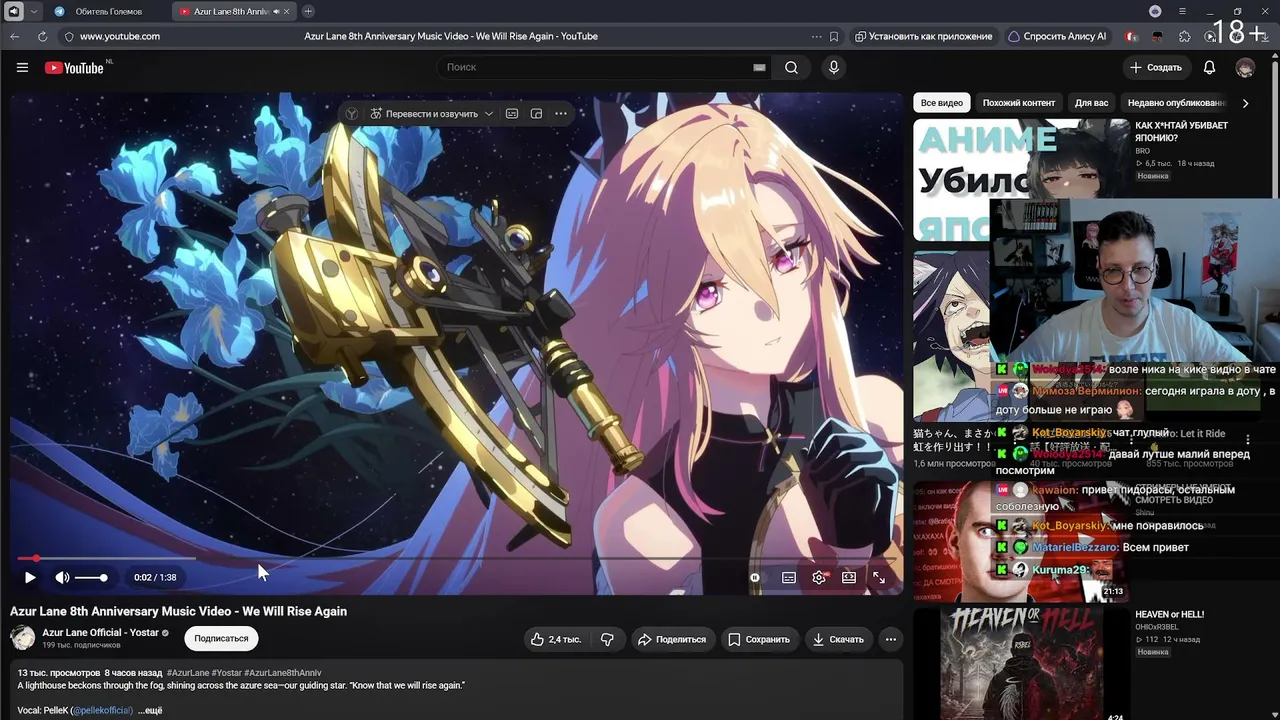The height and width of the screenshot is (720, 1280).
Task: Open Azur Lane Official channel avatar
Action: pyautogui.click(x=22, y=637)
